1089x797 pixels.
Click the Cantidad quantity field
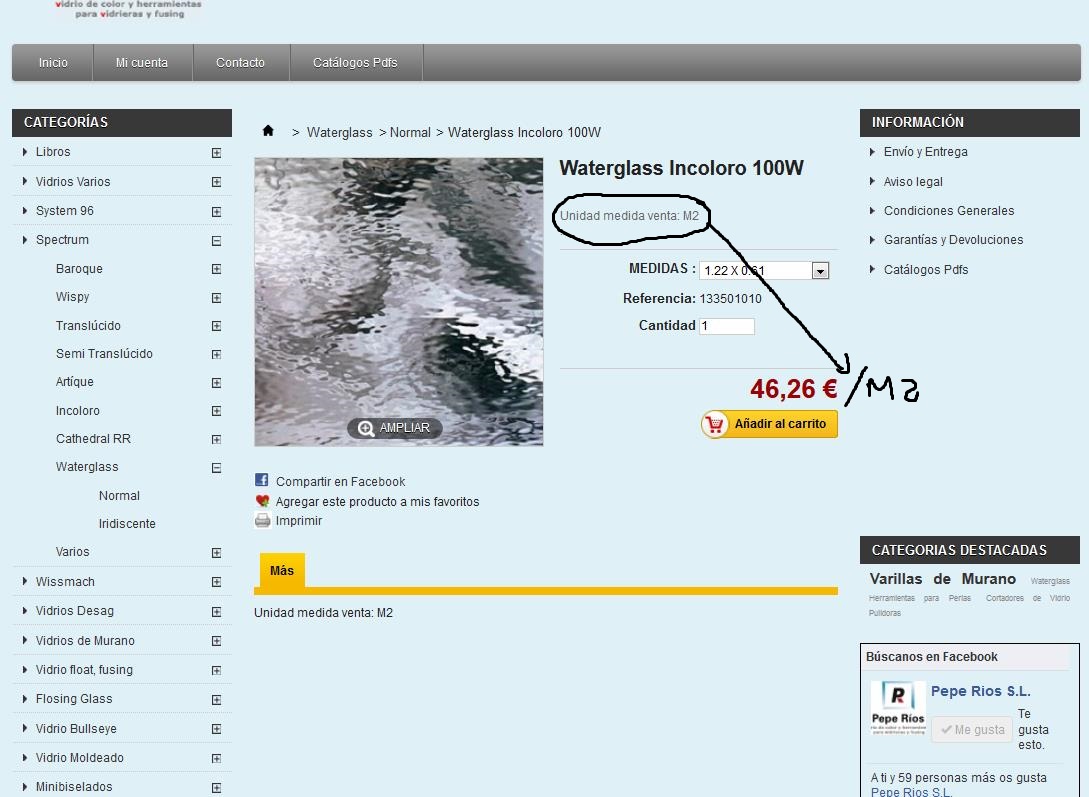[x=726, y=326]
